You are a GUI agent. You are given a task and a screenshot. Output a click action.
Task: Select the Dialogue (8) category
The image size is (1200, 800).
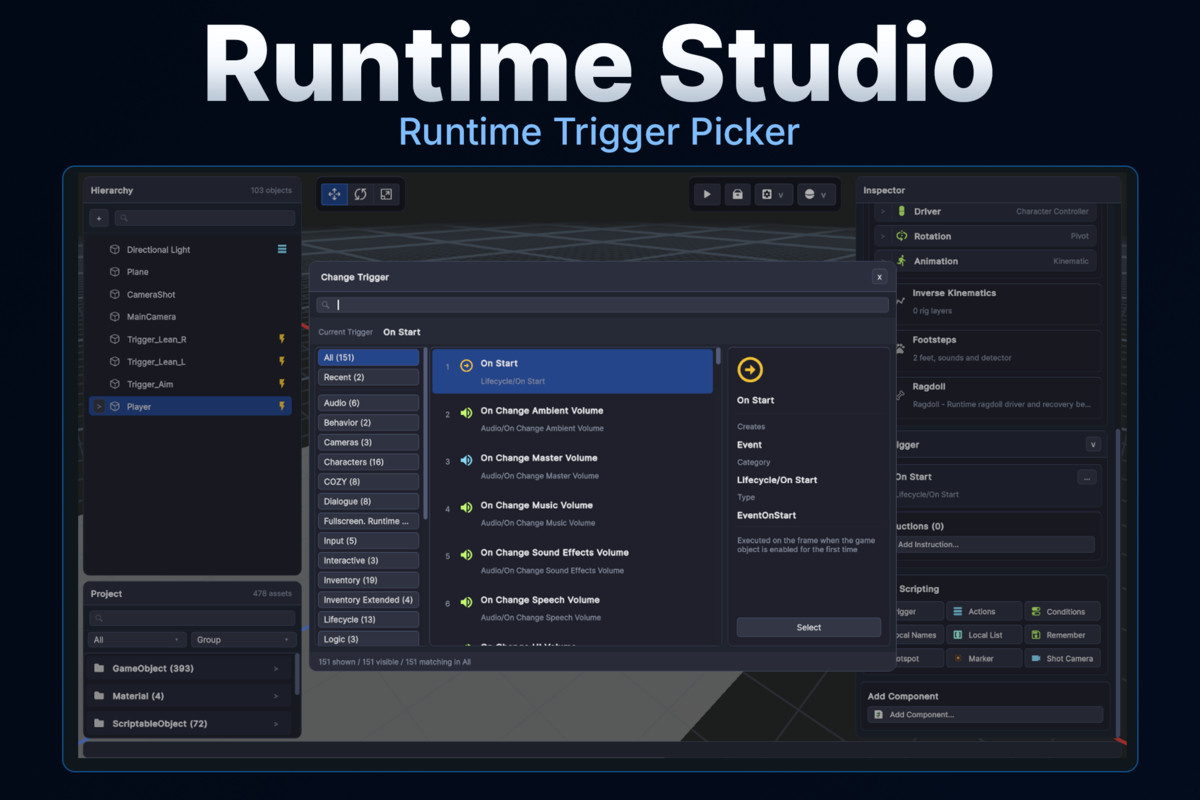click(368, 501)
